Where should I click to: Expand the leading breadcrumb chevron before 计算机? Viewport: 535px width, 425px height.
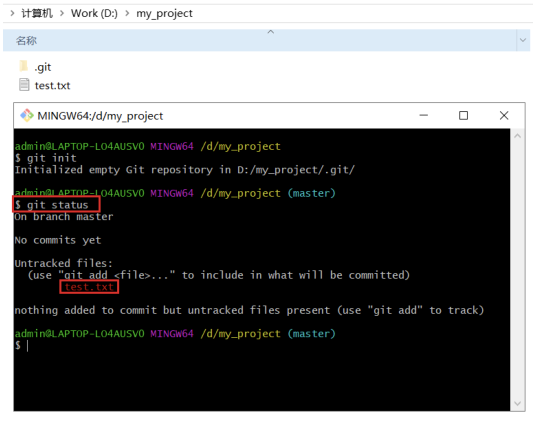tap(12, 13)
